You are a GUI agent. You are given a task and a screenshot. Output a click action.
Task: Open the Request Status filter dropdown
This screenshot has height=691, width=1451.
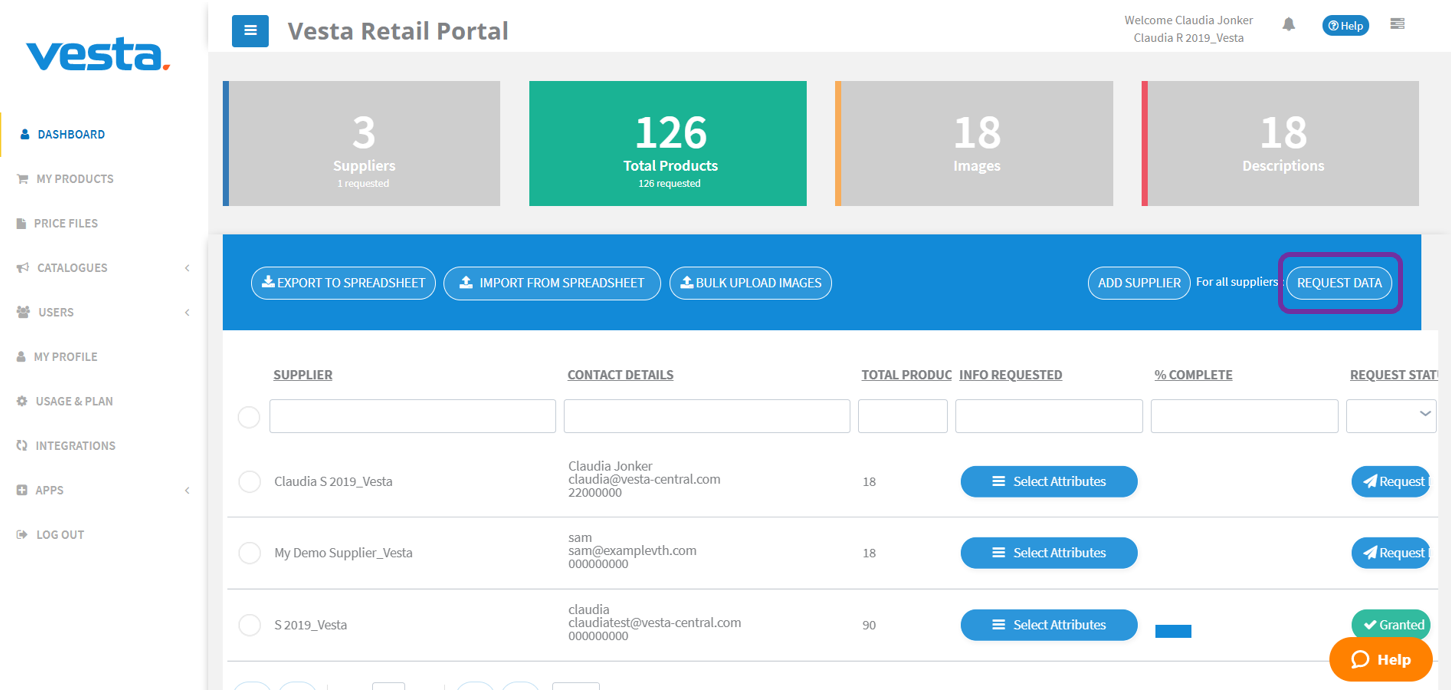tap(1392, 416)
